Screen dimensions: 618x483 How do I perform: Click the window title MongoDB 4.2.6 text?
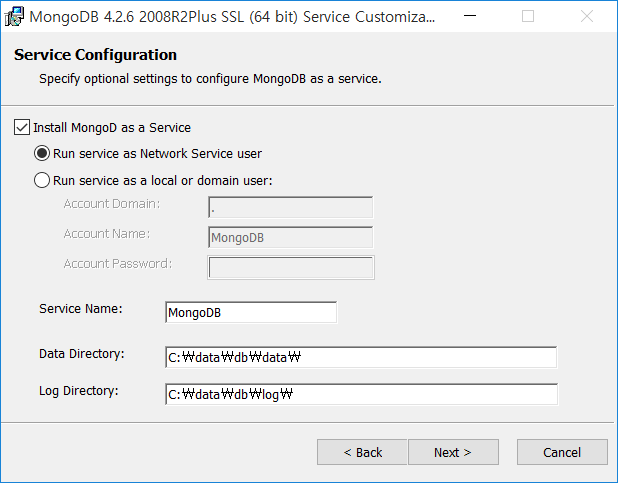(x=233, y=17)
